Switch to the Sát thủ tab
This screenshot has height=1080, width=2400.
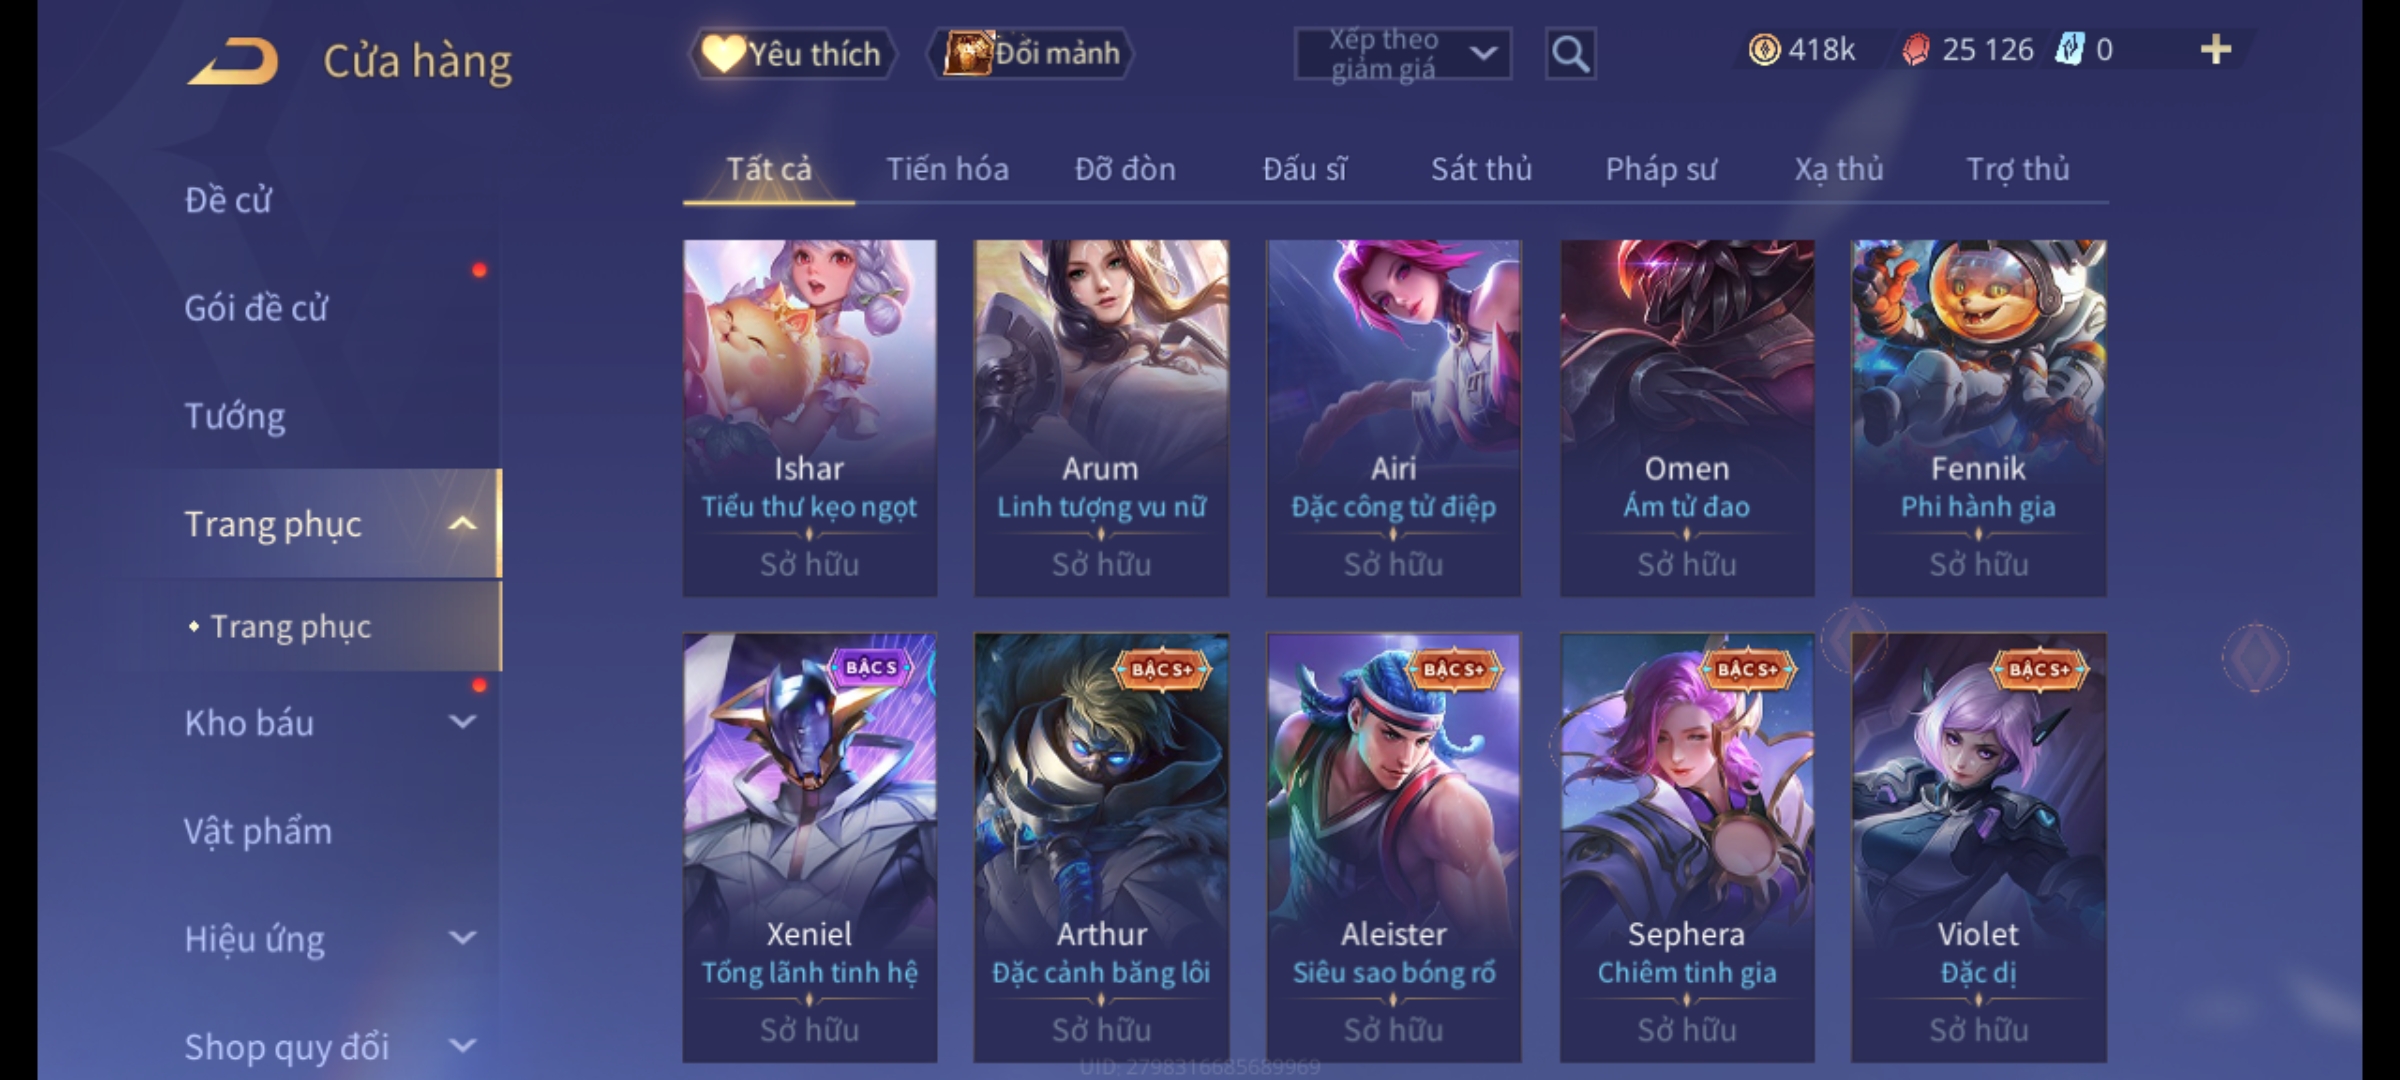[x=1481, y=169]
